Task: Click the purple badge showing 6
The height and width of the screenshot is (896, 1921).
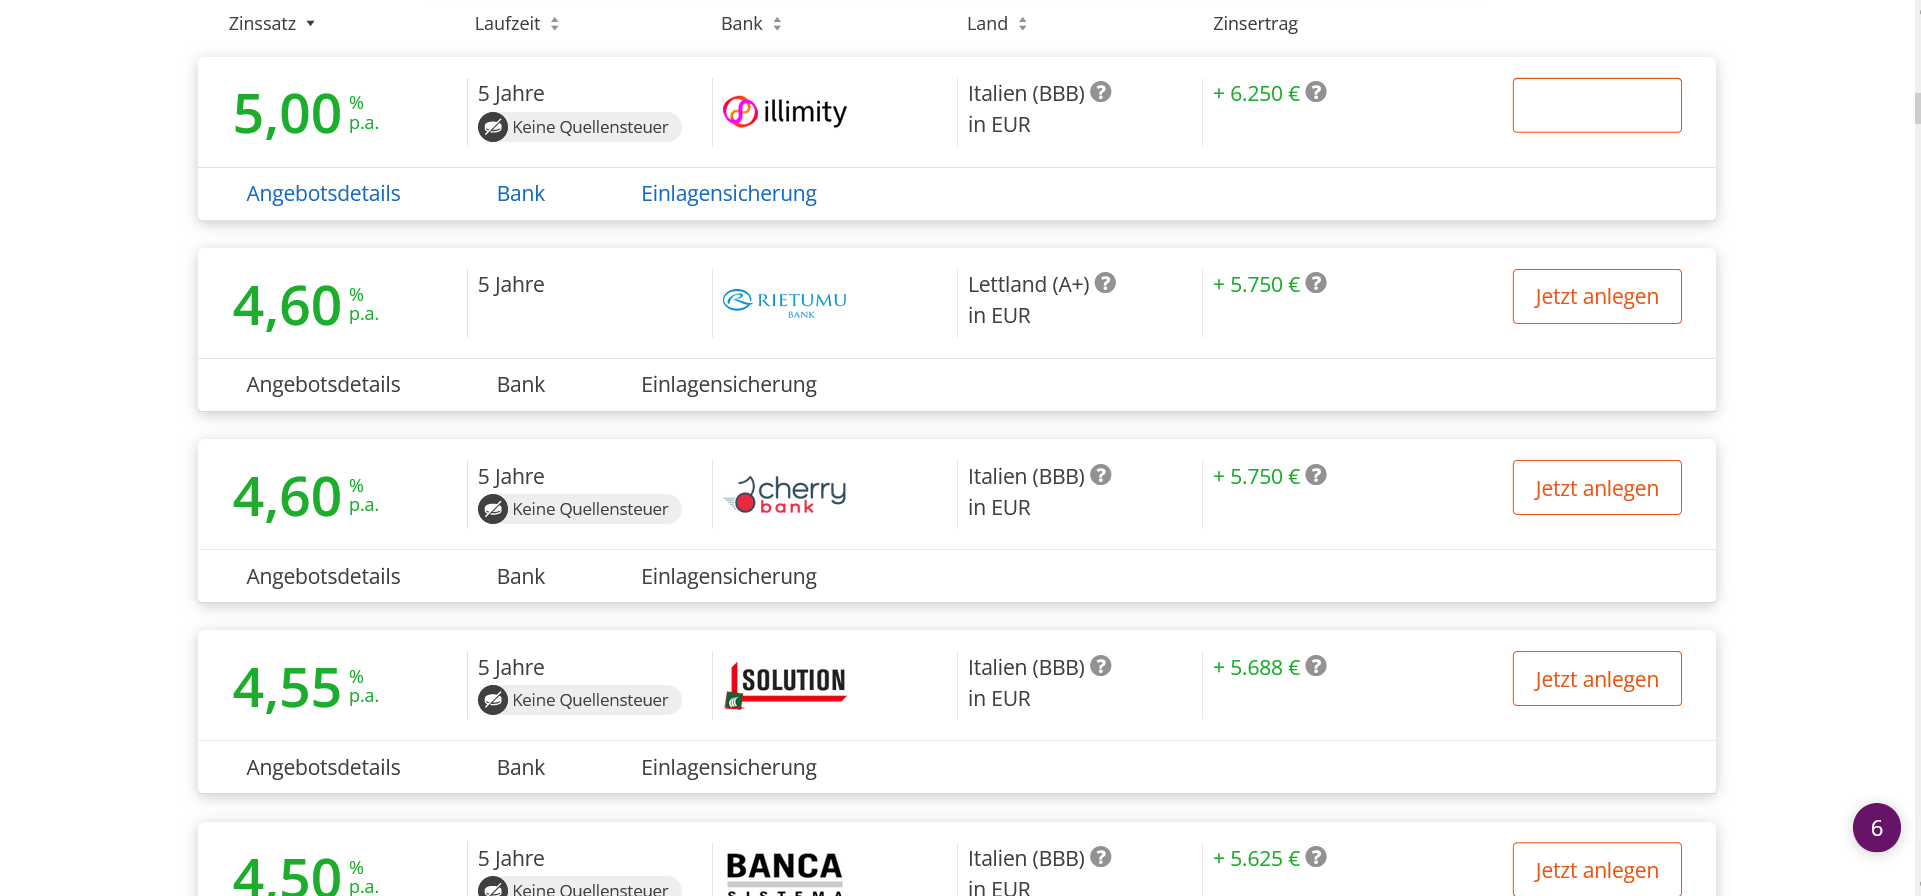Action: [x=1877, y=828]
